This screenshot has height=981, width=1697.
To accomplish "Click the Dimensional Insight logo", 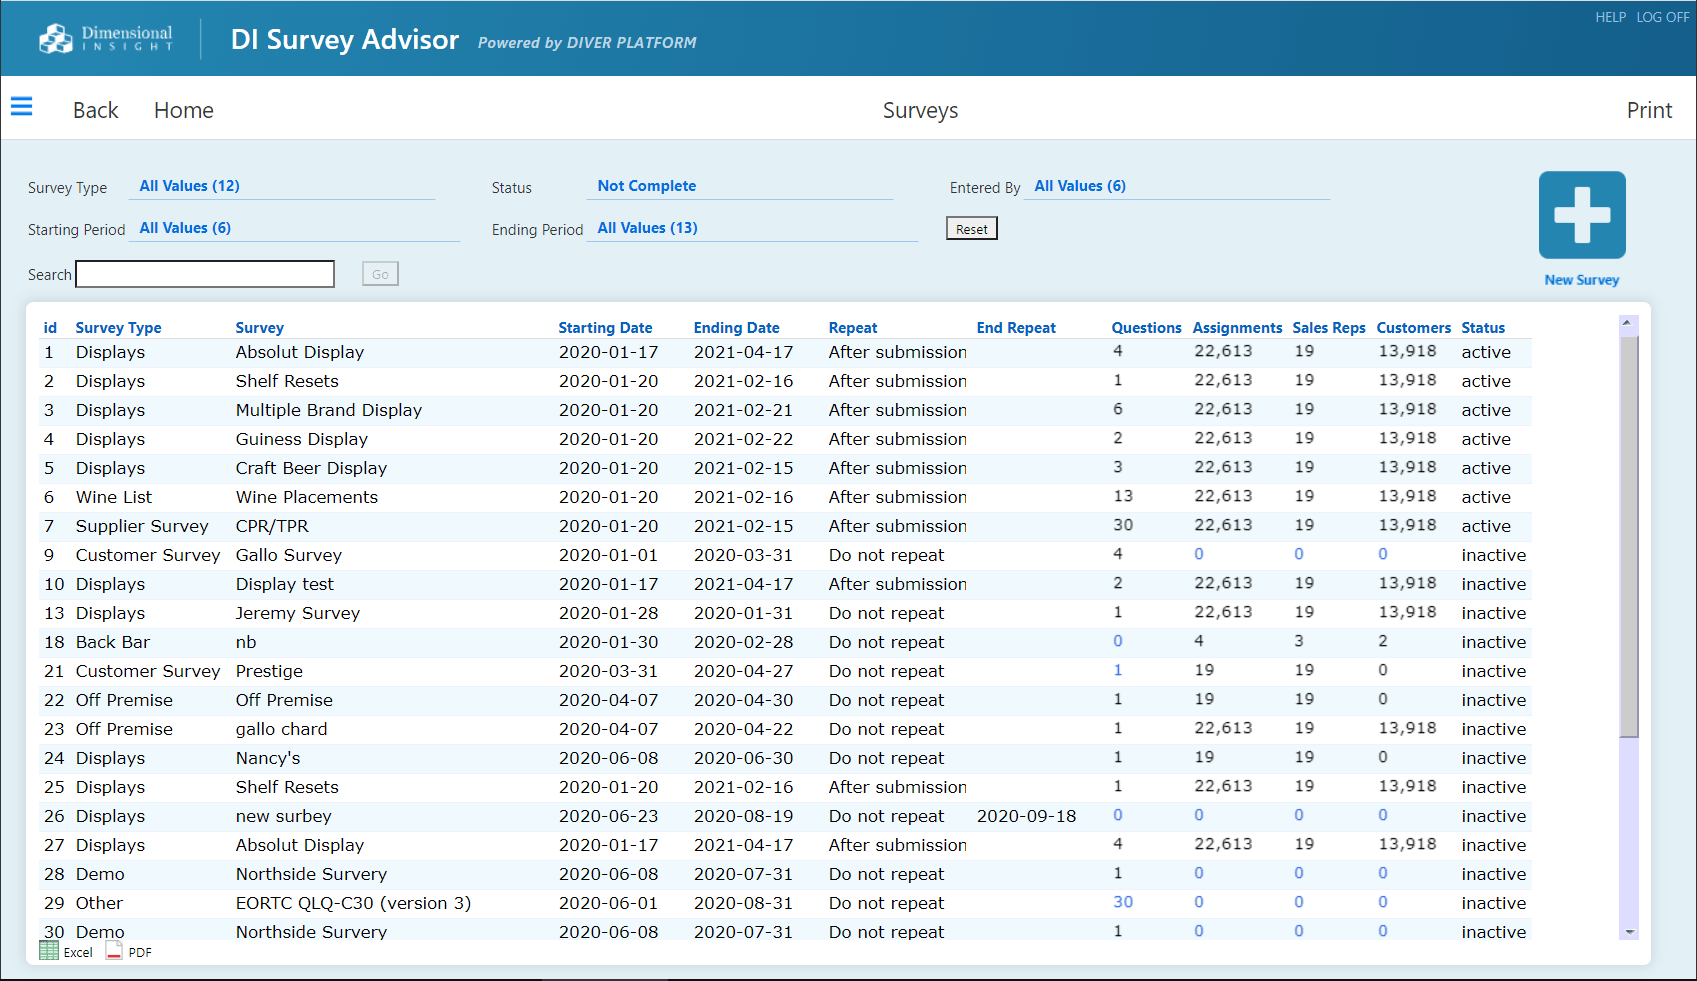I will 106,39.
